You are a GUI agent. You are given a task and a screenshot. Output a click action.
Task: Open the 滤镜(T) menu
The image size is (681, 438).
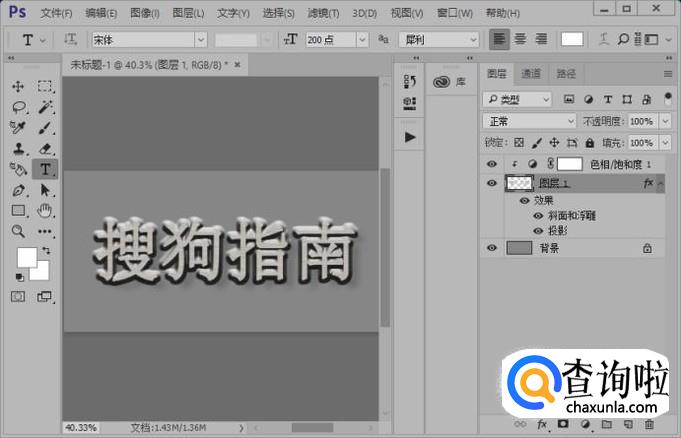321,13
